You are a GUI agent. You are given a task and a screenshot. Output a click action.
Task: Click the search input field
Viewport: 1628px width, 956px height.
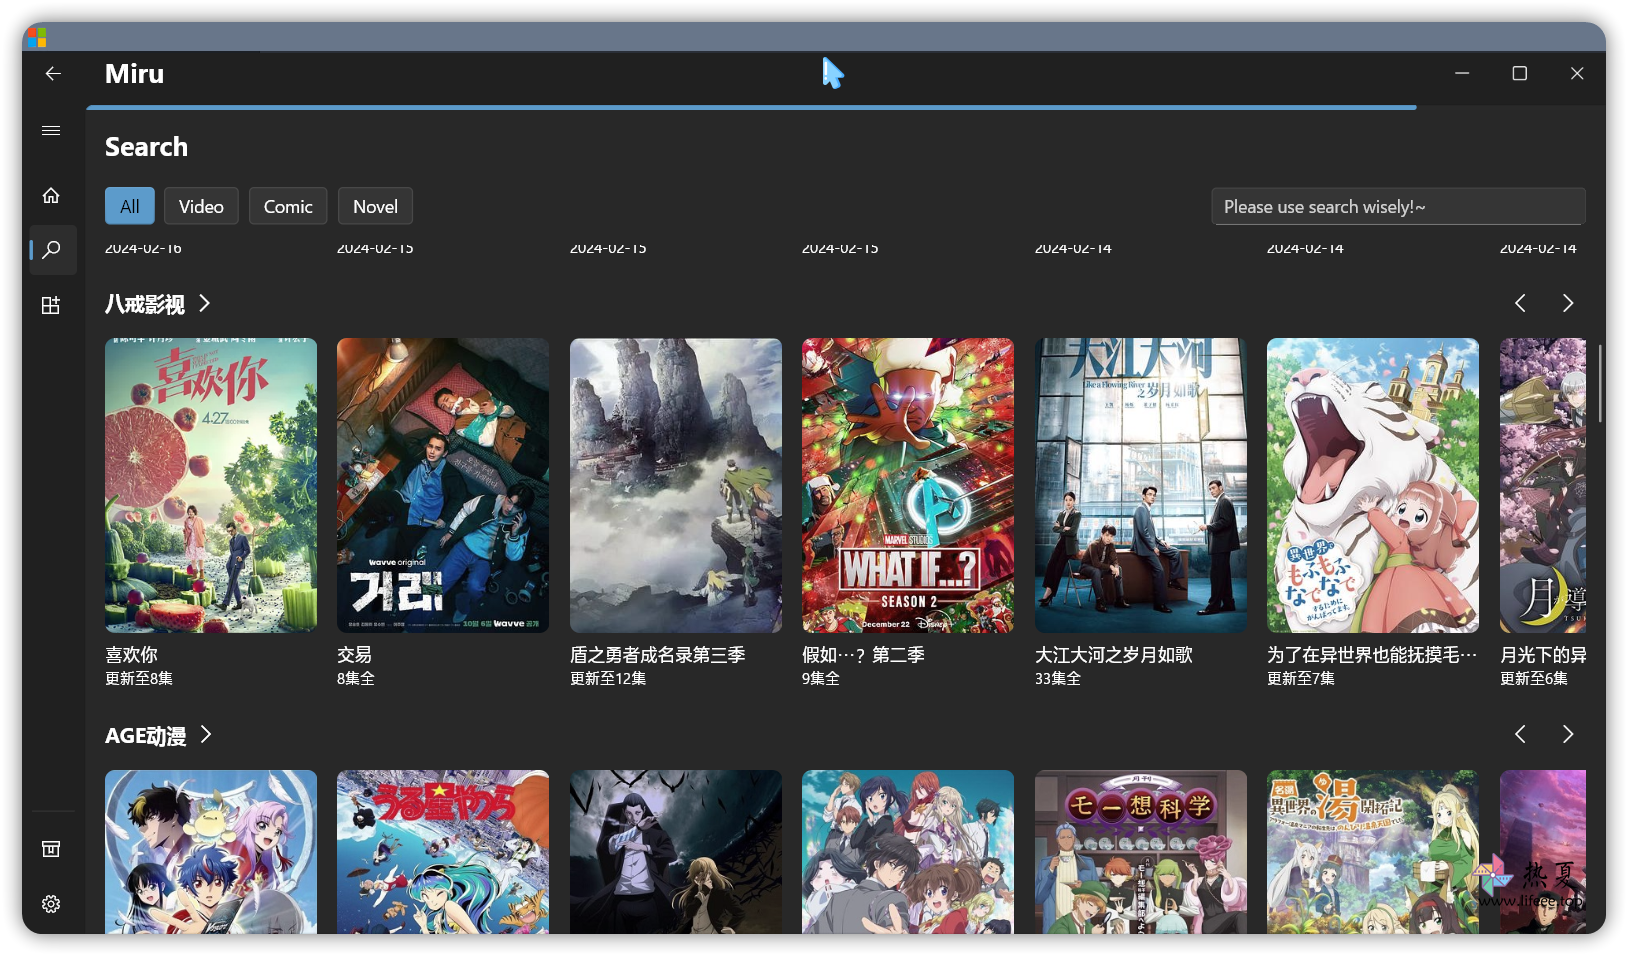[x=1397, y=207]
